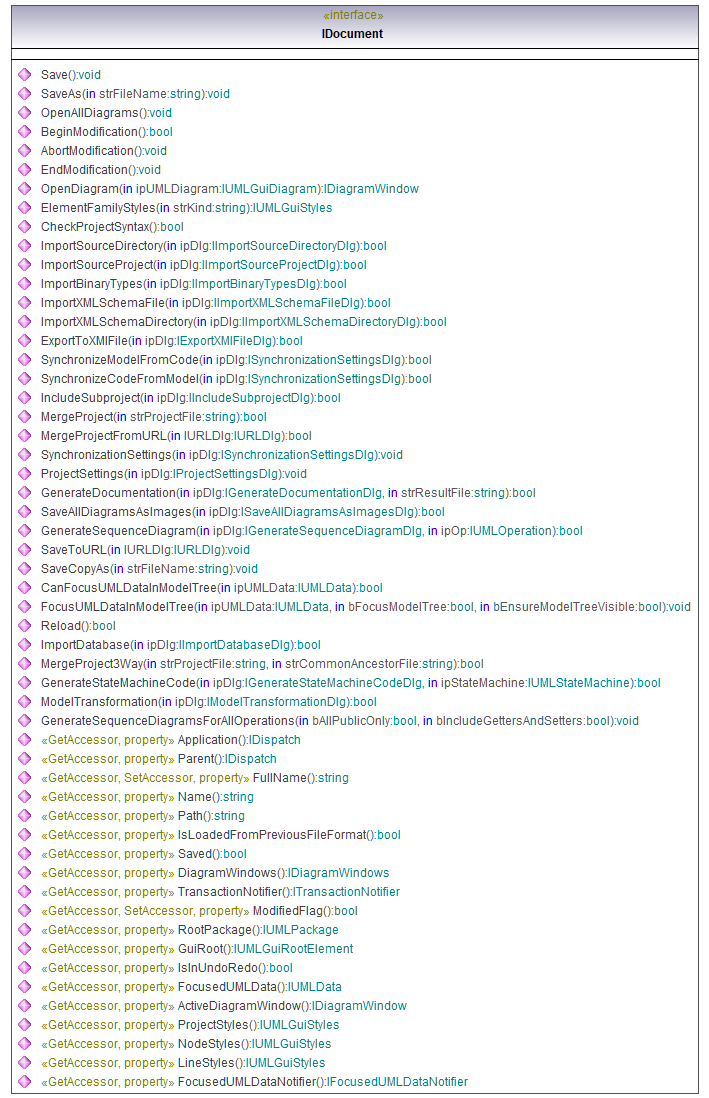Screen dimensions: 709x1098
Task: Click the icon next to ExportToXMIFile
Action: pos(24,341)
